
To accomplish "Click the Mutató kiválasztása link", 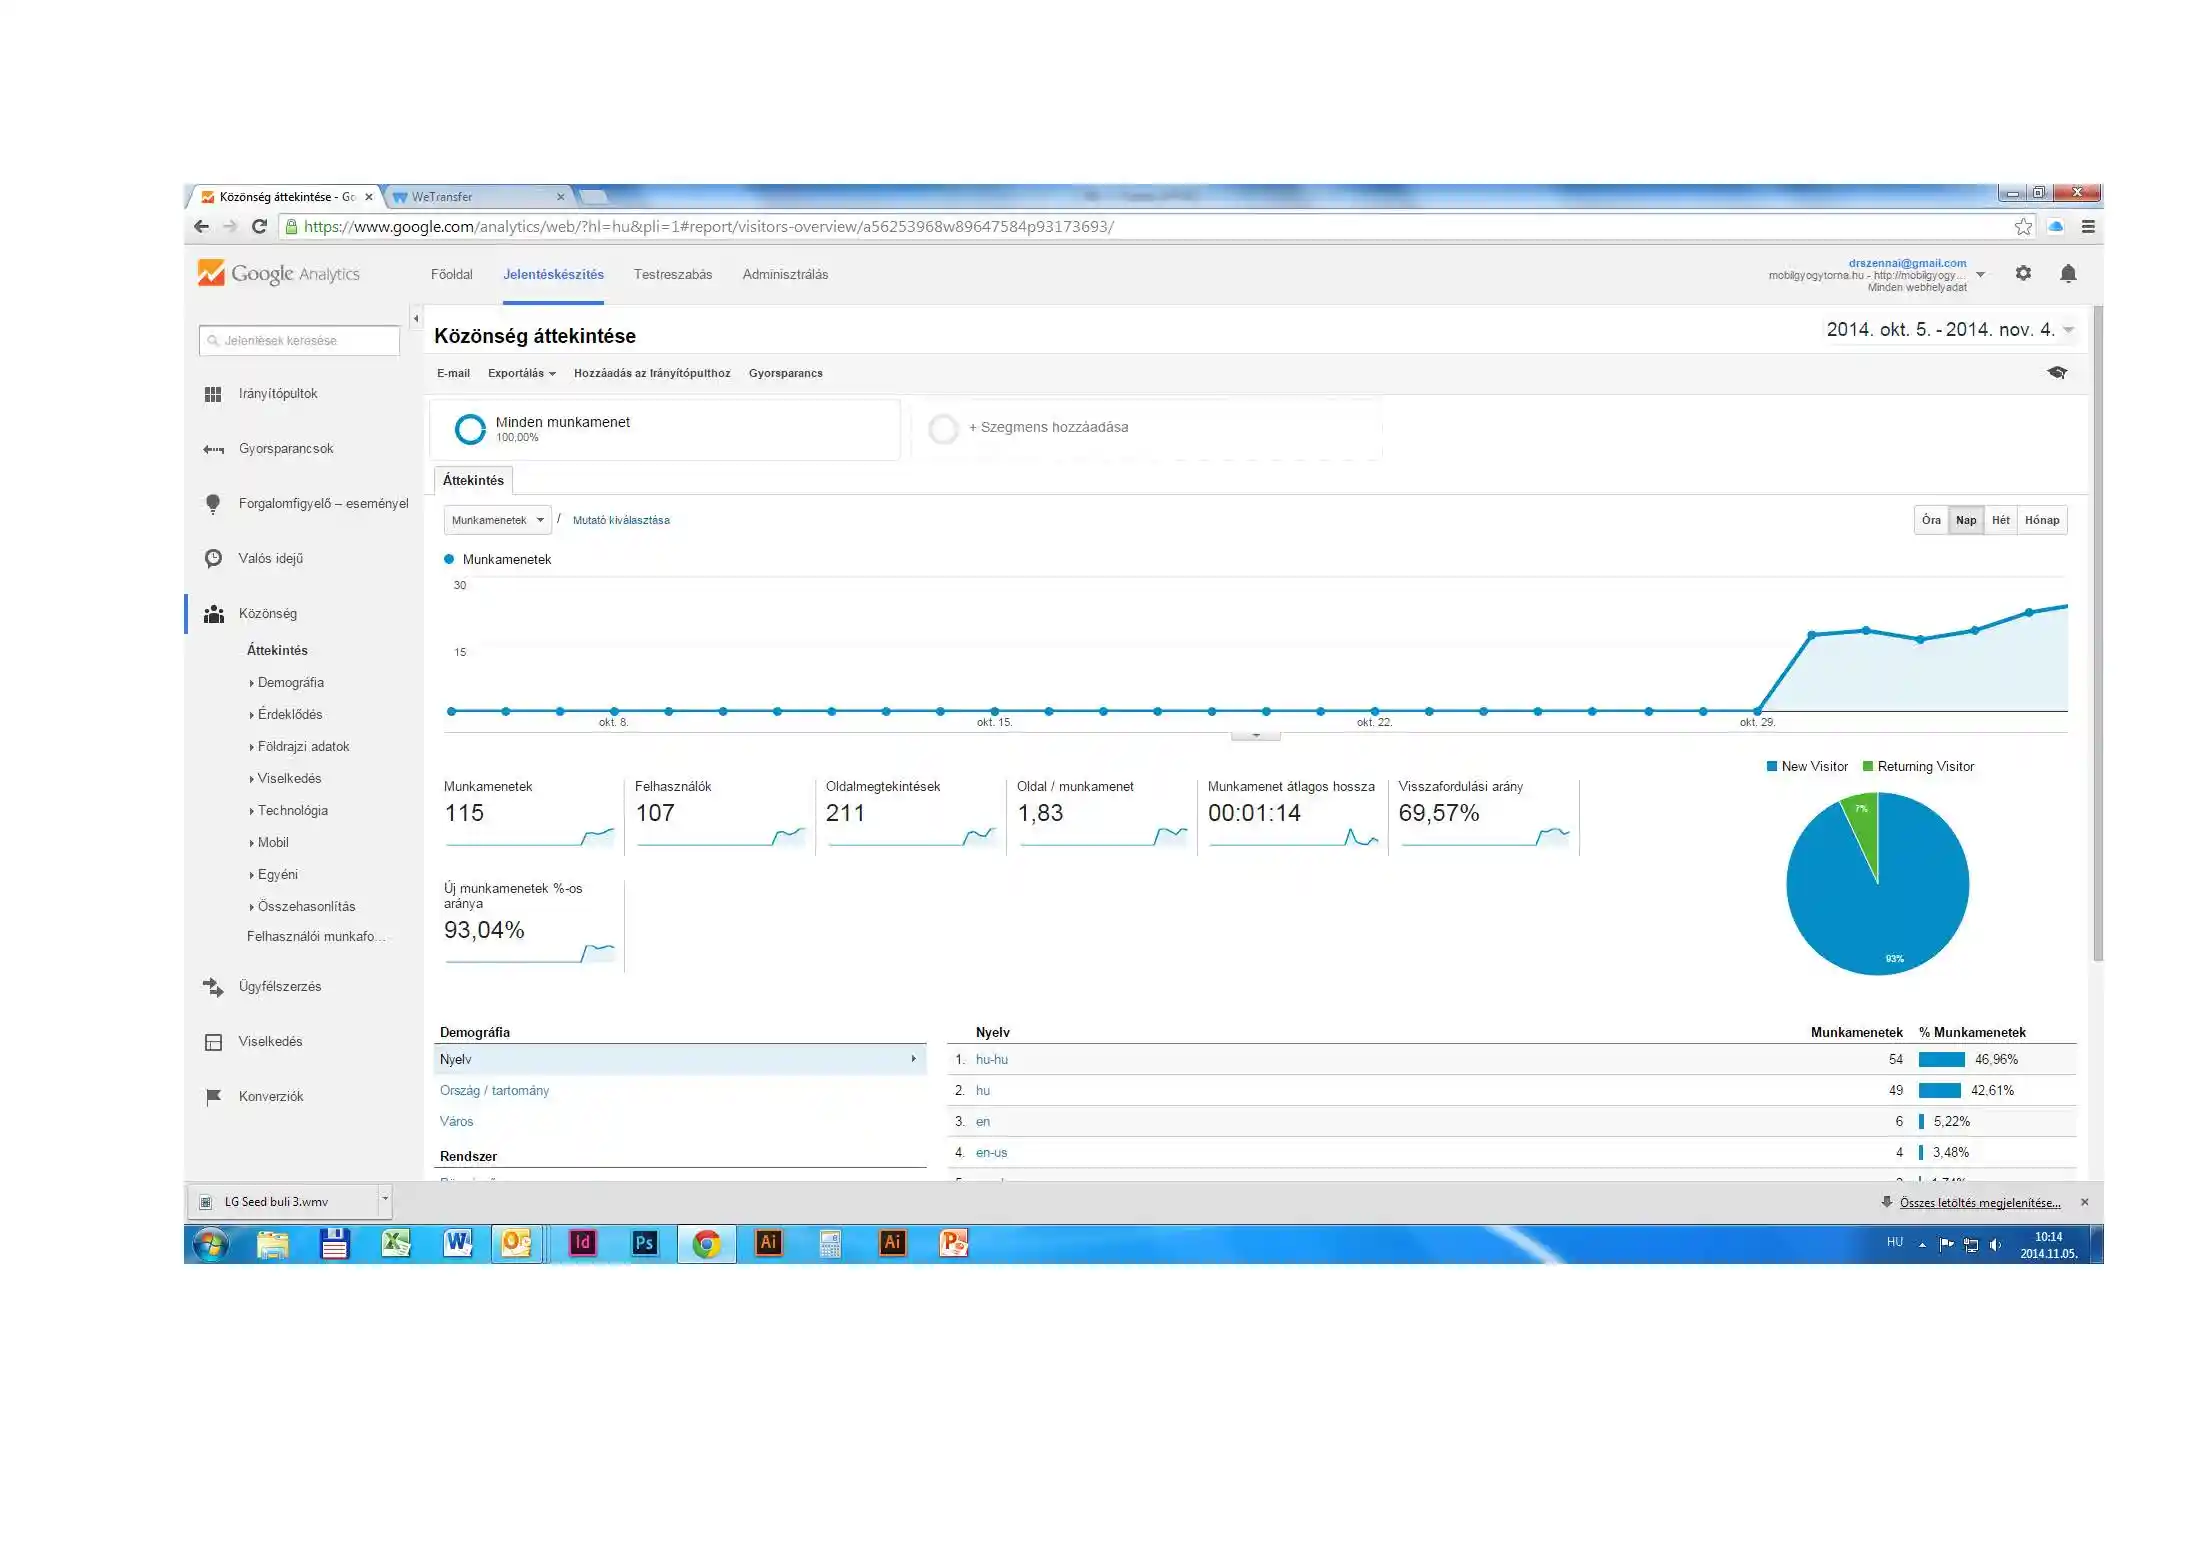I will (620, 520).
